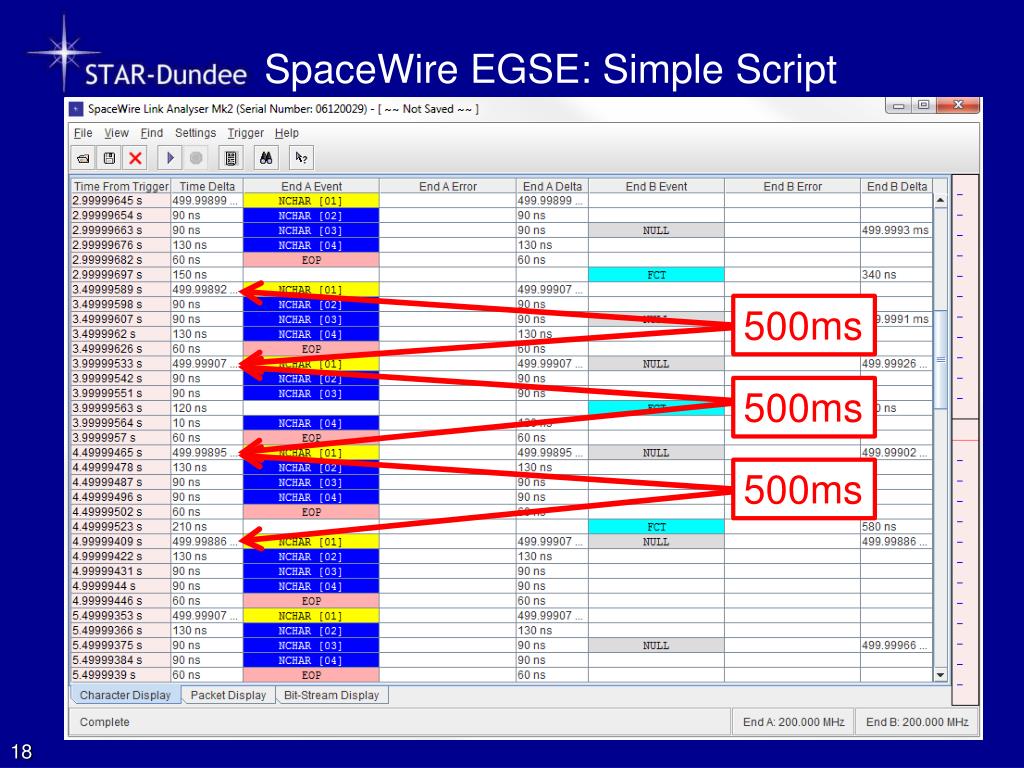
Task: Click the FCT cell at 2.99999697 s
Action: [656, 275]
